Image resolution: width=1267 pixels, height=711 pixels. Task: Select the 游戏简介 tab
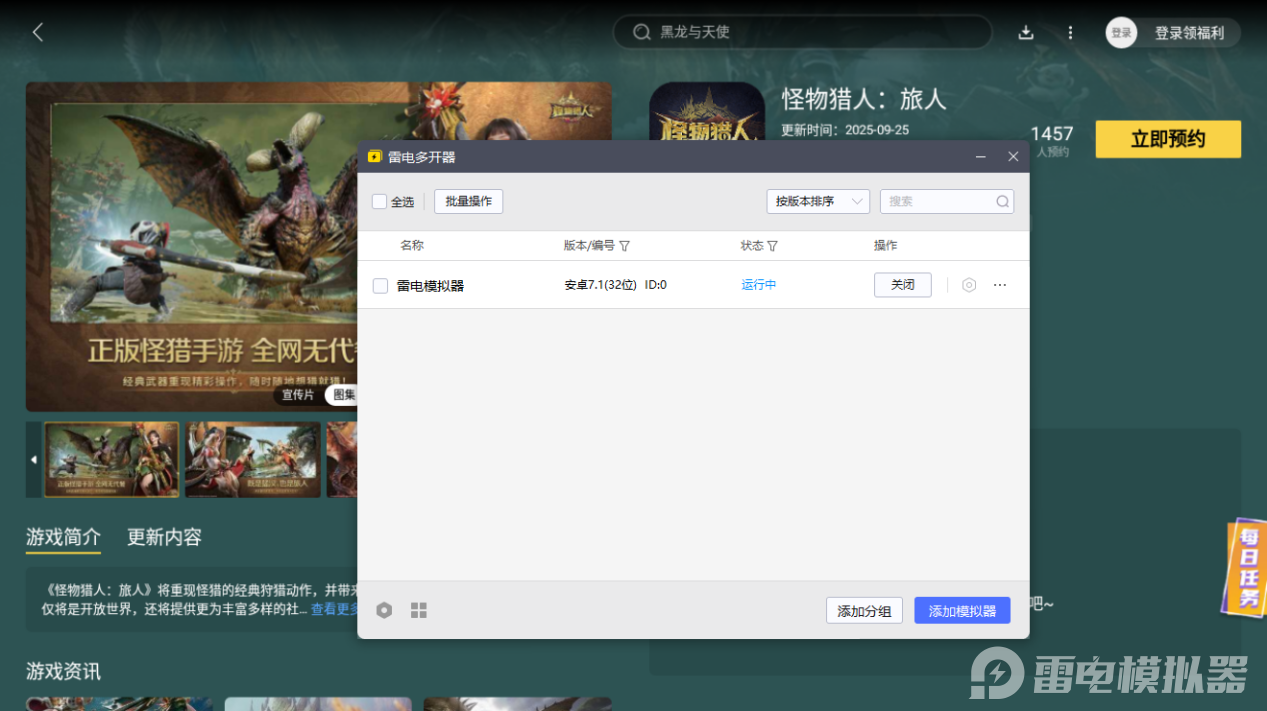(61, 537)
